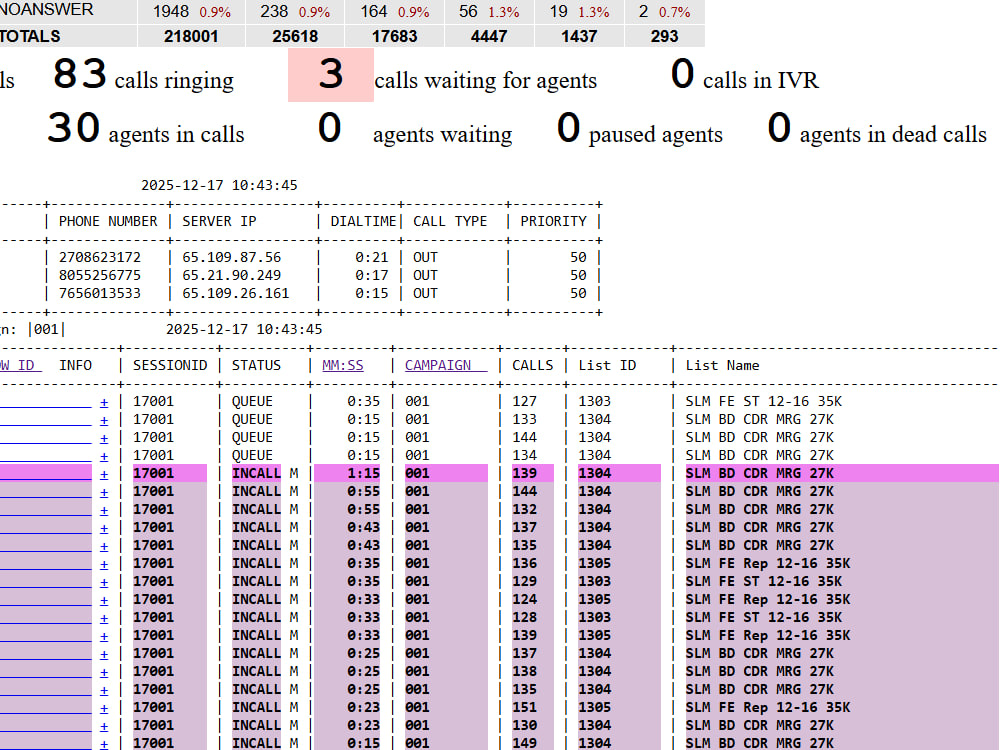Click the highlighted '3' calls waiting counter
Image resolution: width=1000 pixels, height=750 pixels.
click(331, 75)
